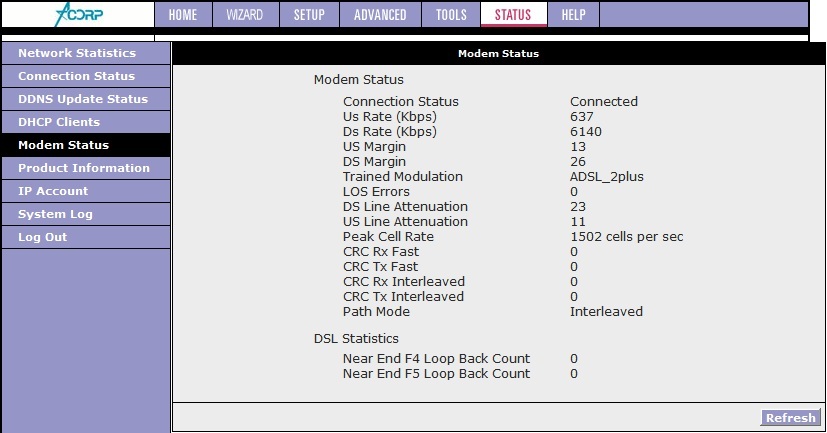Click the 'Path Mode' label

(377, 312)
